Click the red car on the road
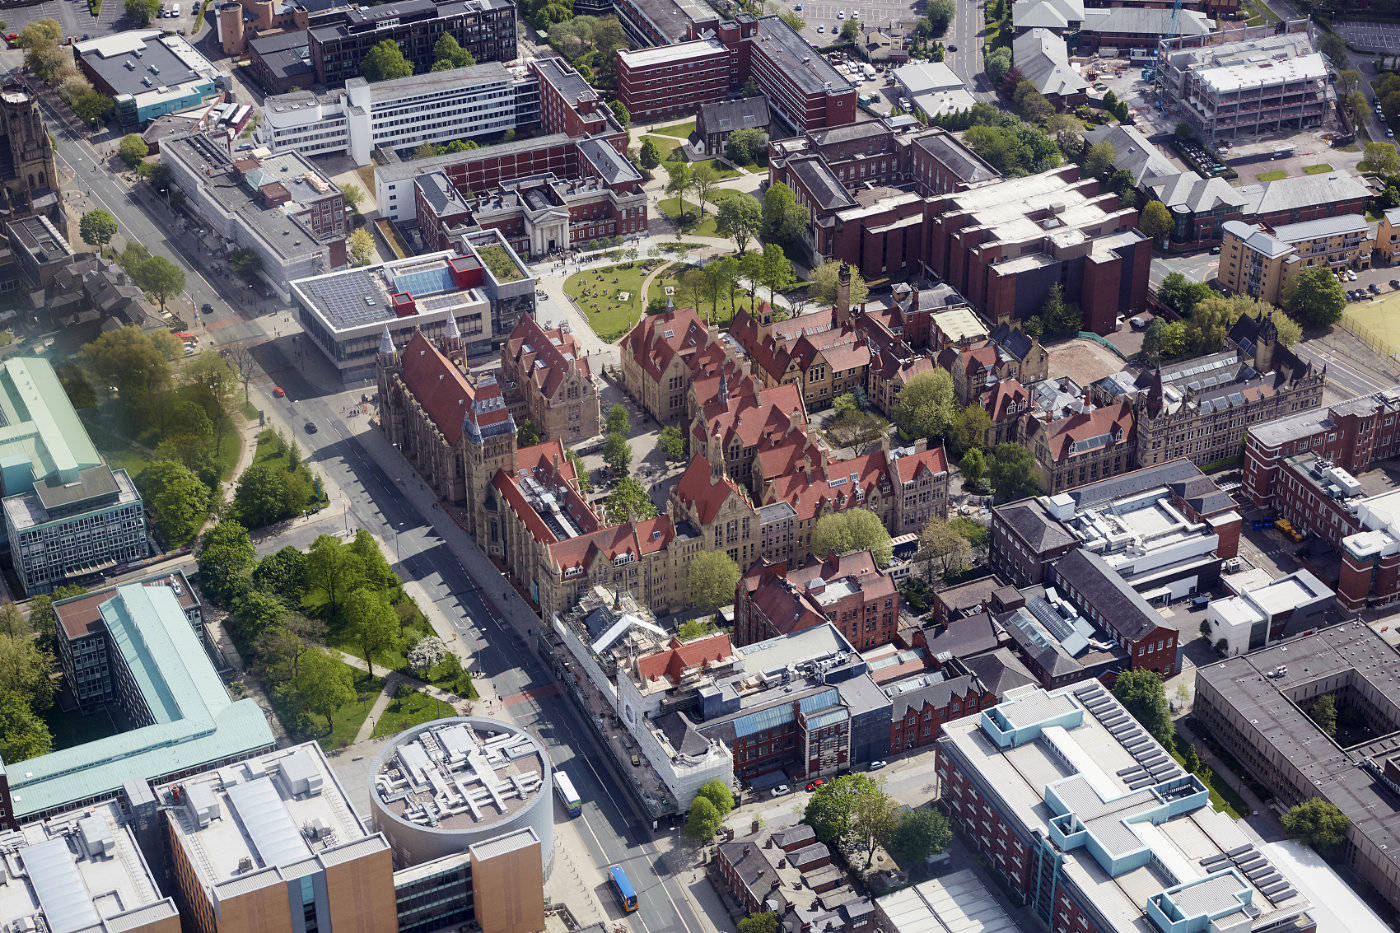 [x=278, y=391]
